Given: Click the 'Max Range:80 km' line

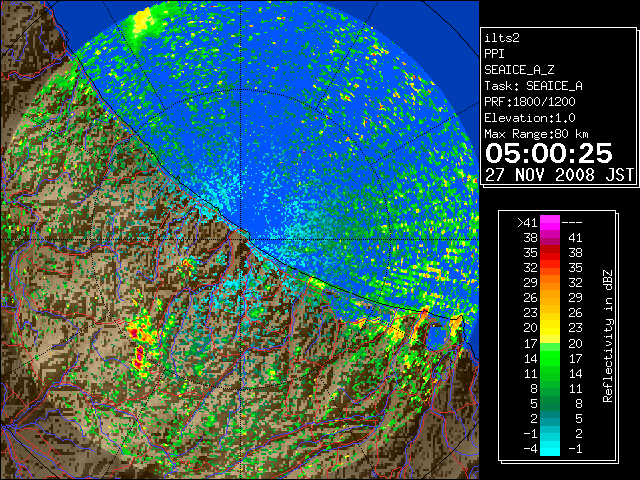Looking at the screenshot, I should (x=536, y=134).
